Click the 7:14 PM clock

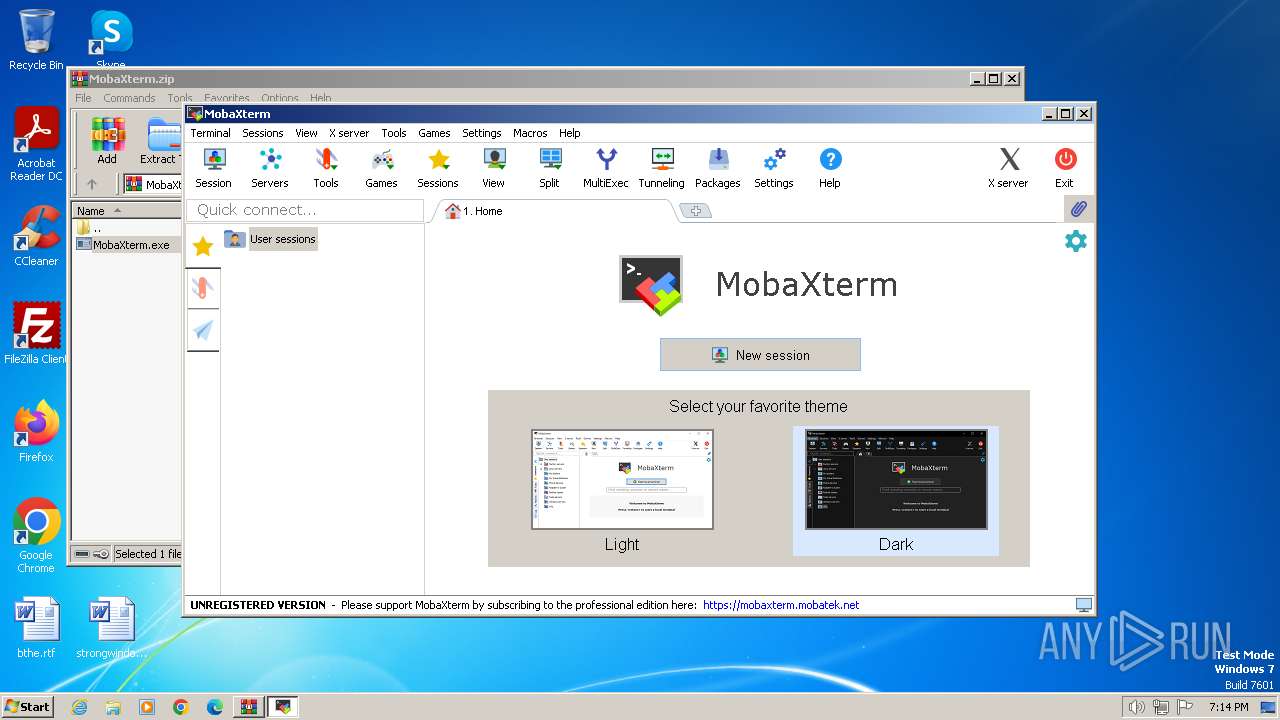(x=1228, y=707)
